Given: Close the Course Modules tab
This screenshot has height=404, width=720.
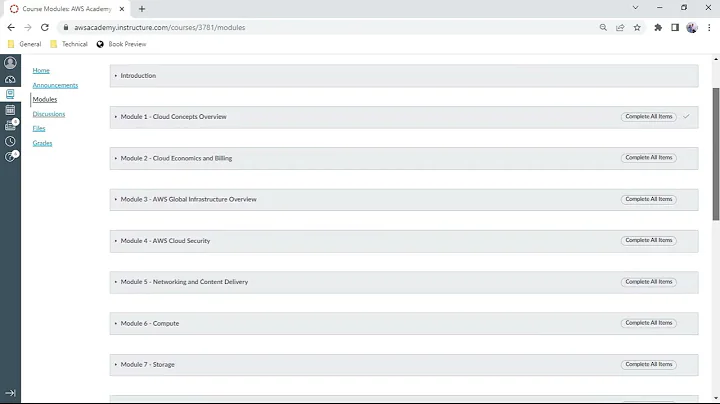Looking at the screenshot, I should point(122,9).
